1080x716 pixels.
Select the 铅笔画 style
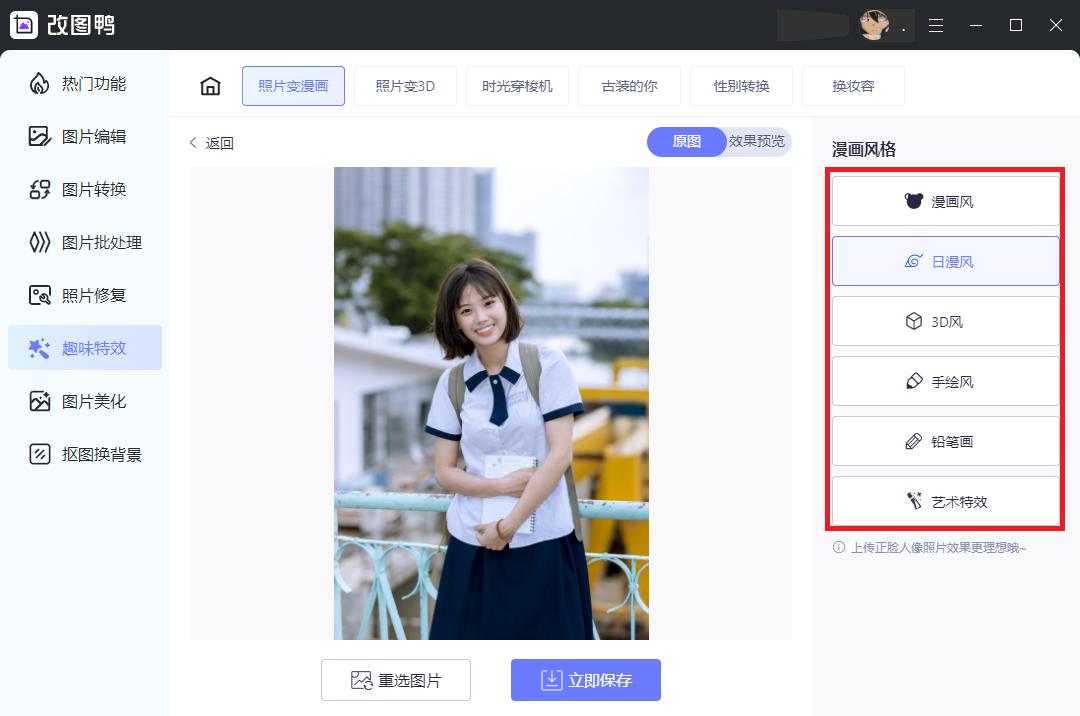click(x=945, y=440)
